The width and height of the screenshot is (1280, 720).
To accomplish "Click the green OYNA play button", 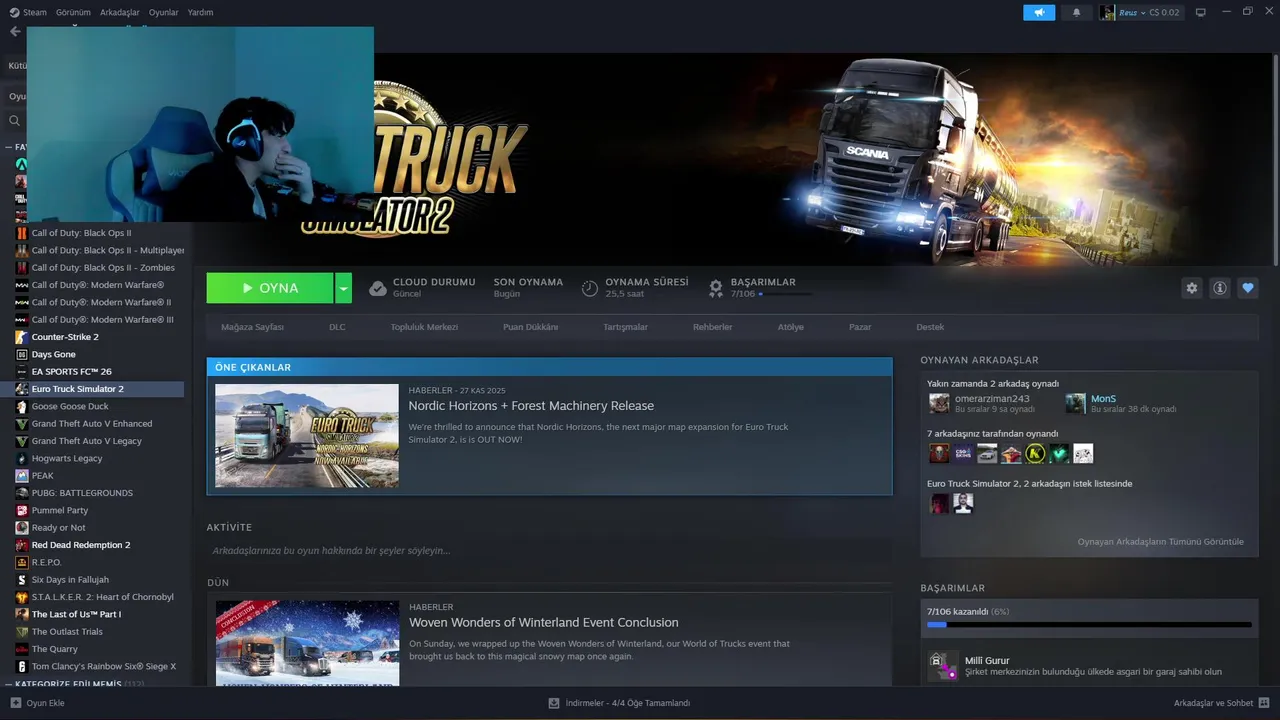I will [x=270, y=288].
